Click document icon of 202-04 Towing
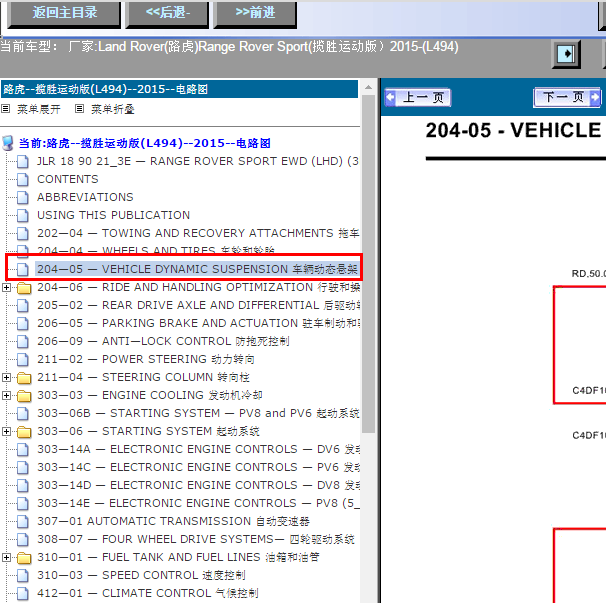Image resolution: width=606 pixels, height=603 pixels. click(x=23, y=233)
